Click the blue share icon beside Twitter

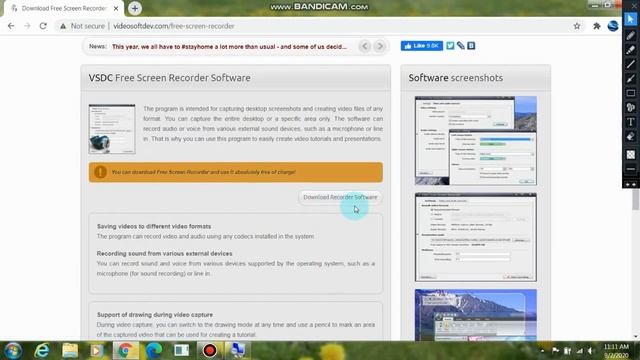[460, 46]
